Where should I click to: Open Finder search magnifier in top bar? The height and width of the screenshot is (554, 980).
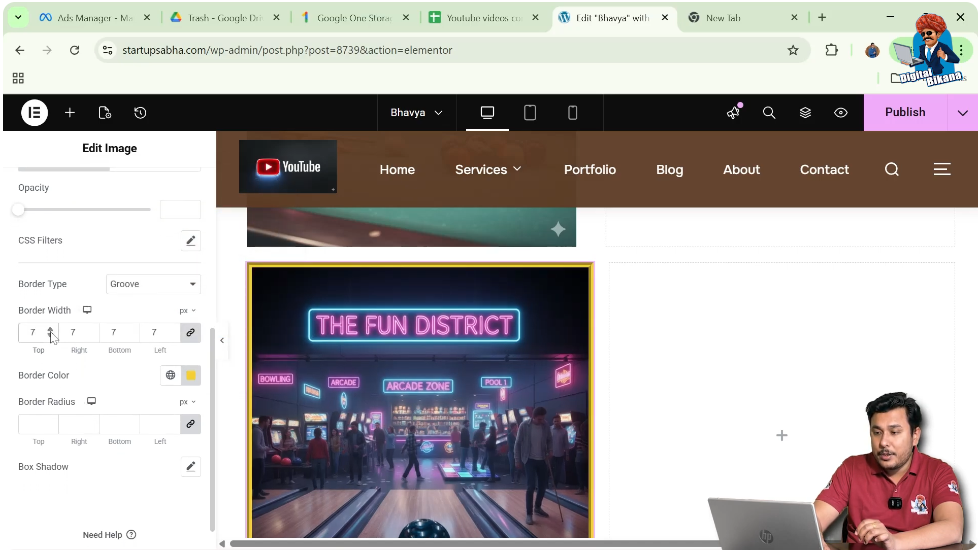[x=769, y=113]
